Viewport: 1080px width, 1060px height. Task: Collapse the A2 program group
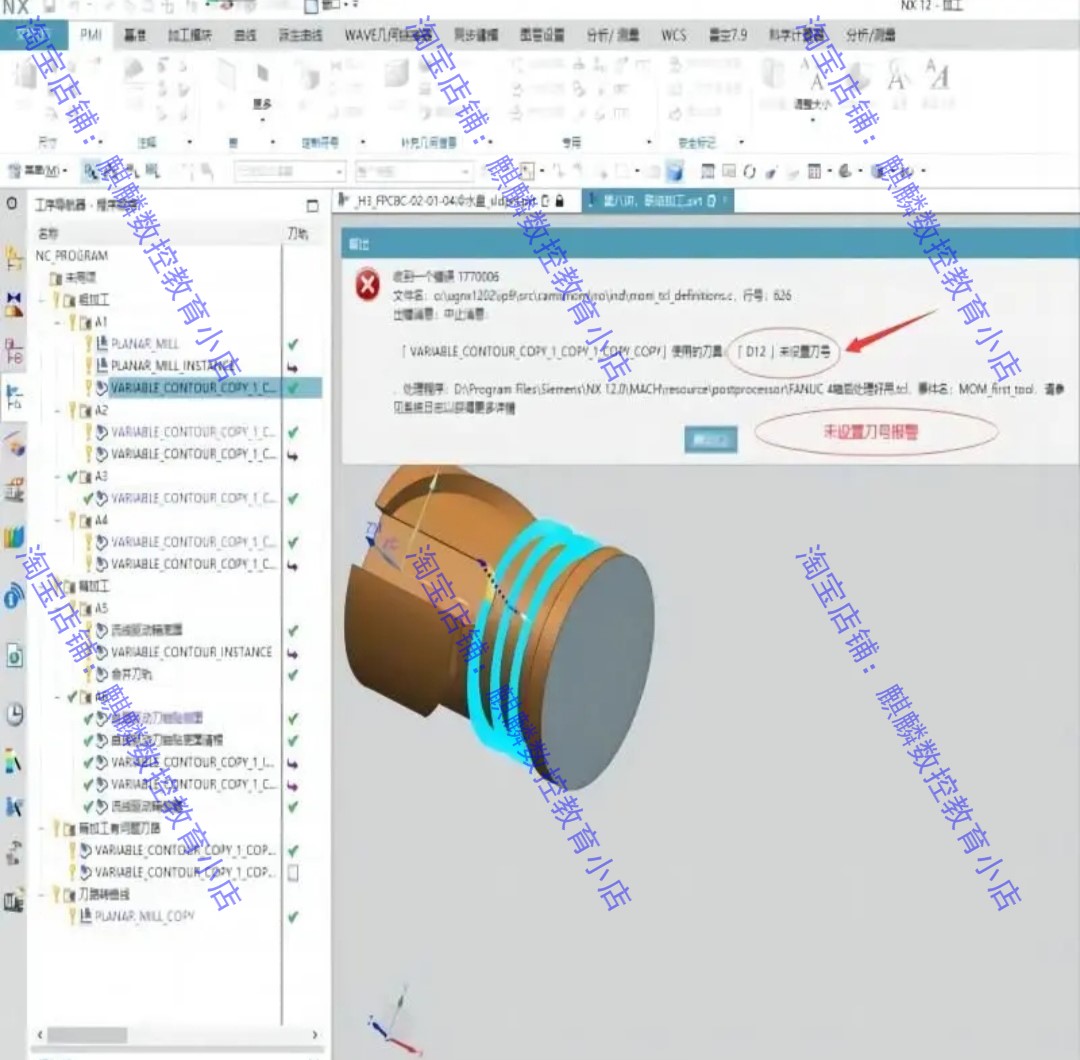(x=59, y=411)
